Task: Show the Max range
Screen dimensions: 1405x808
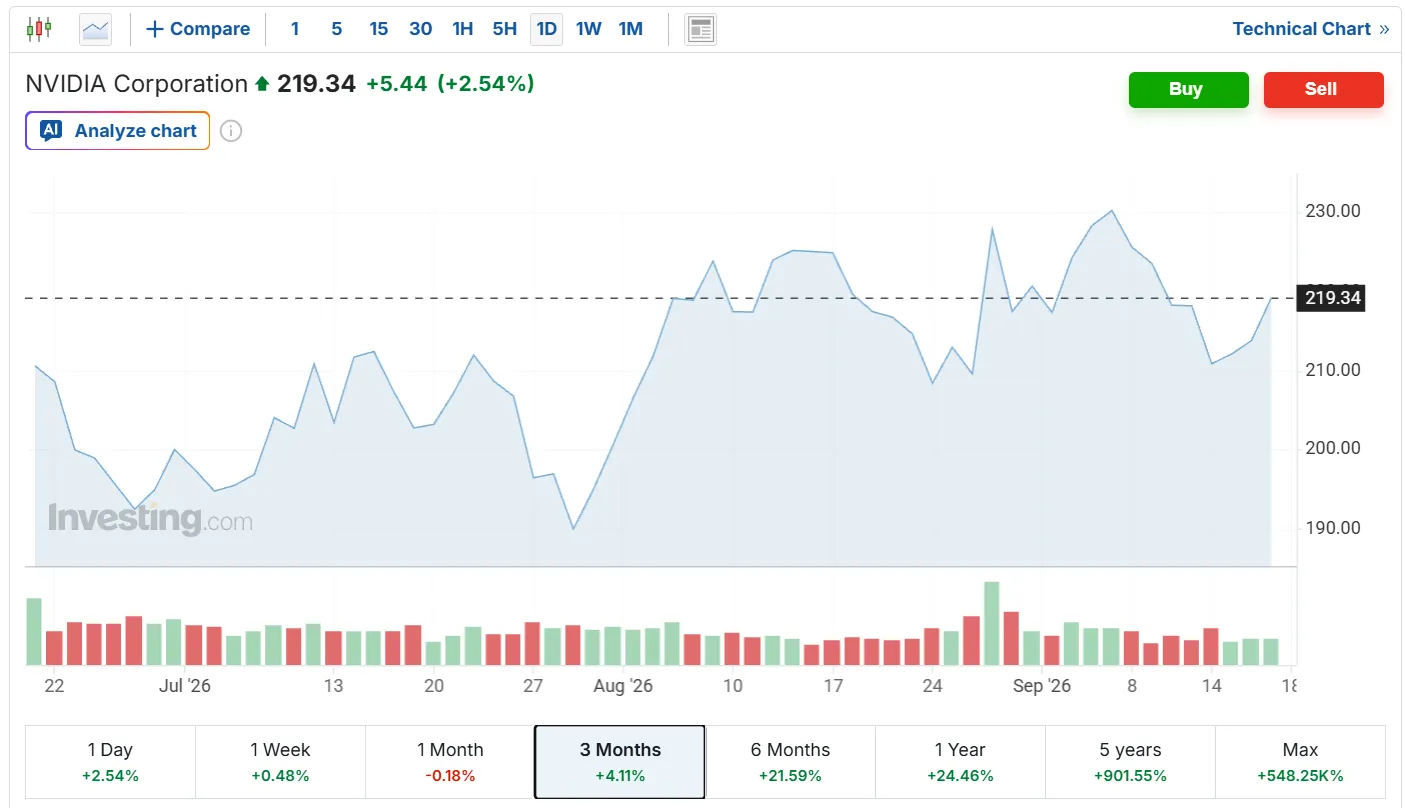Action: tap(1300, 762)
